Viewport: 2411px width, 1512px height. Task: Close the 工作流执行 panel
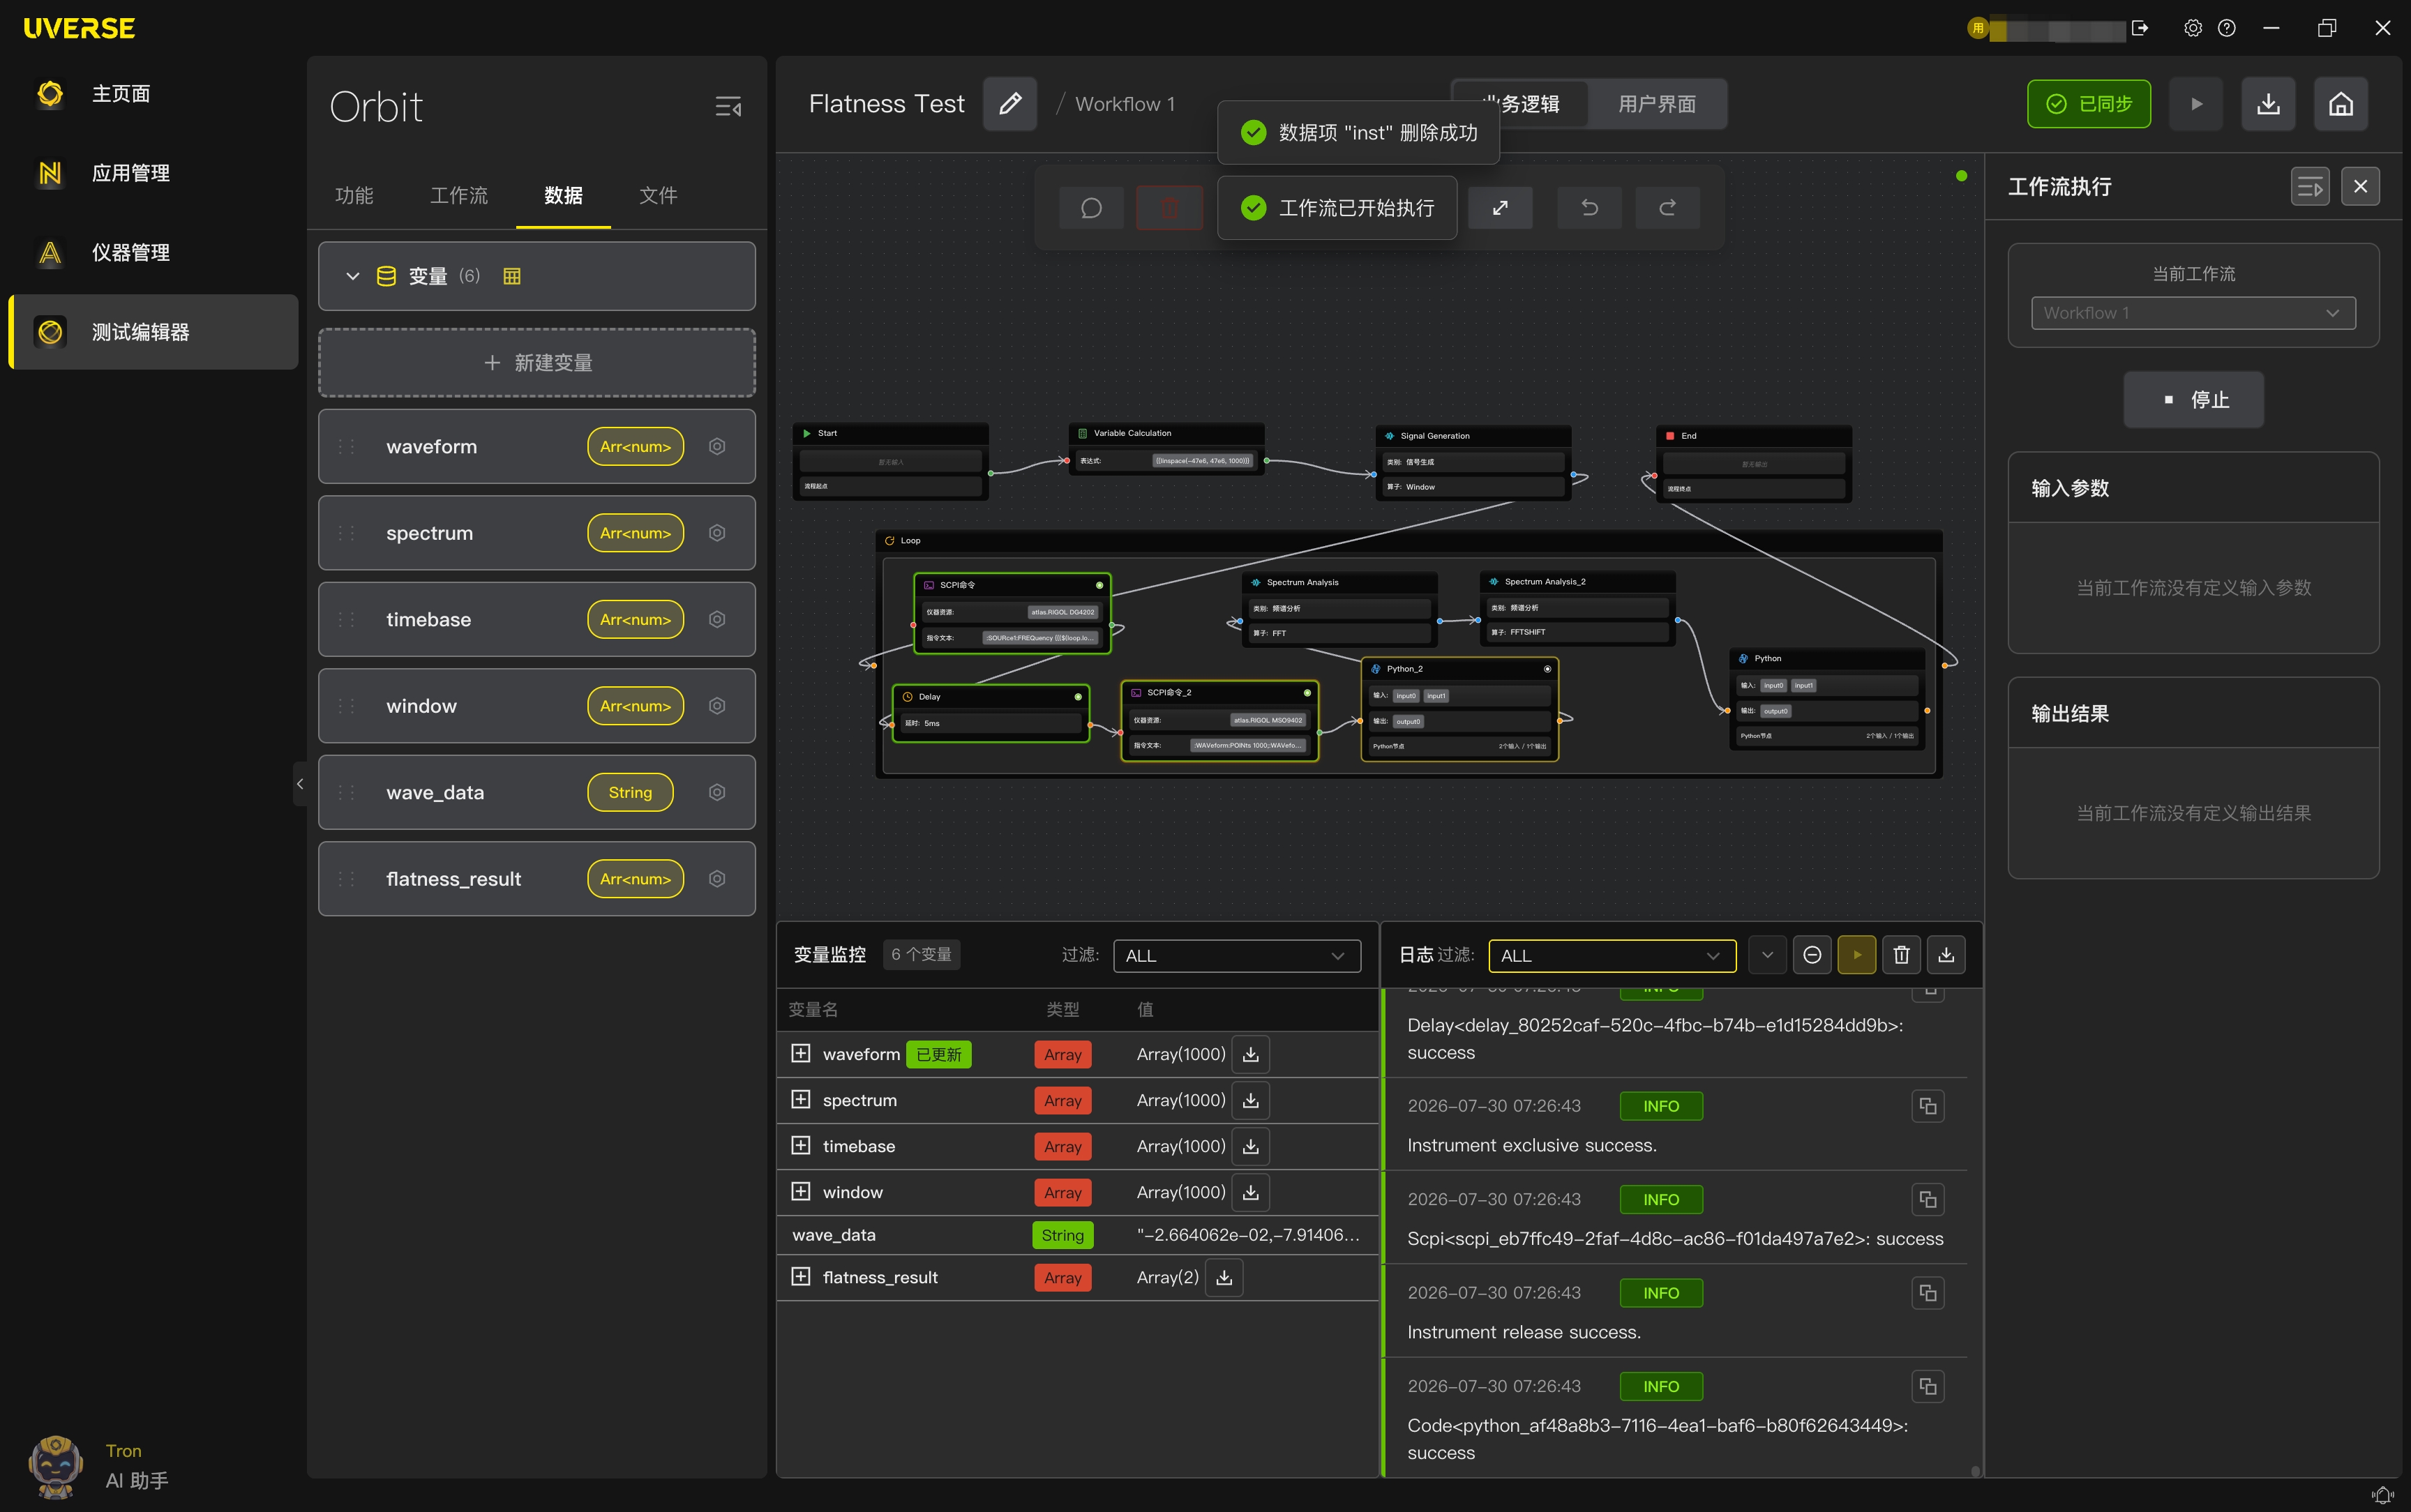pyautogui.click(x=2361, y=187)
